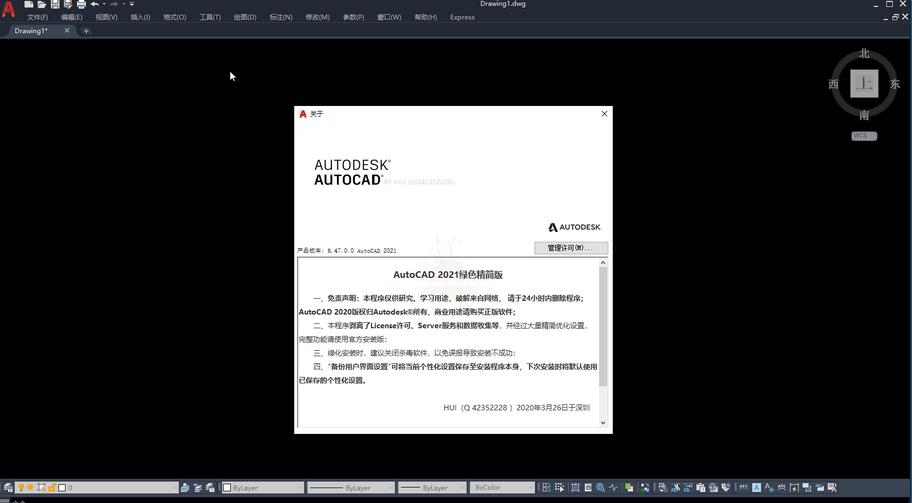Toggle the layer 0 lock icon
This screenshot has height=503, width=912.
[x=51, y=488]
